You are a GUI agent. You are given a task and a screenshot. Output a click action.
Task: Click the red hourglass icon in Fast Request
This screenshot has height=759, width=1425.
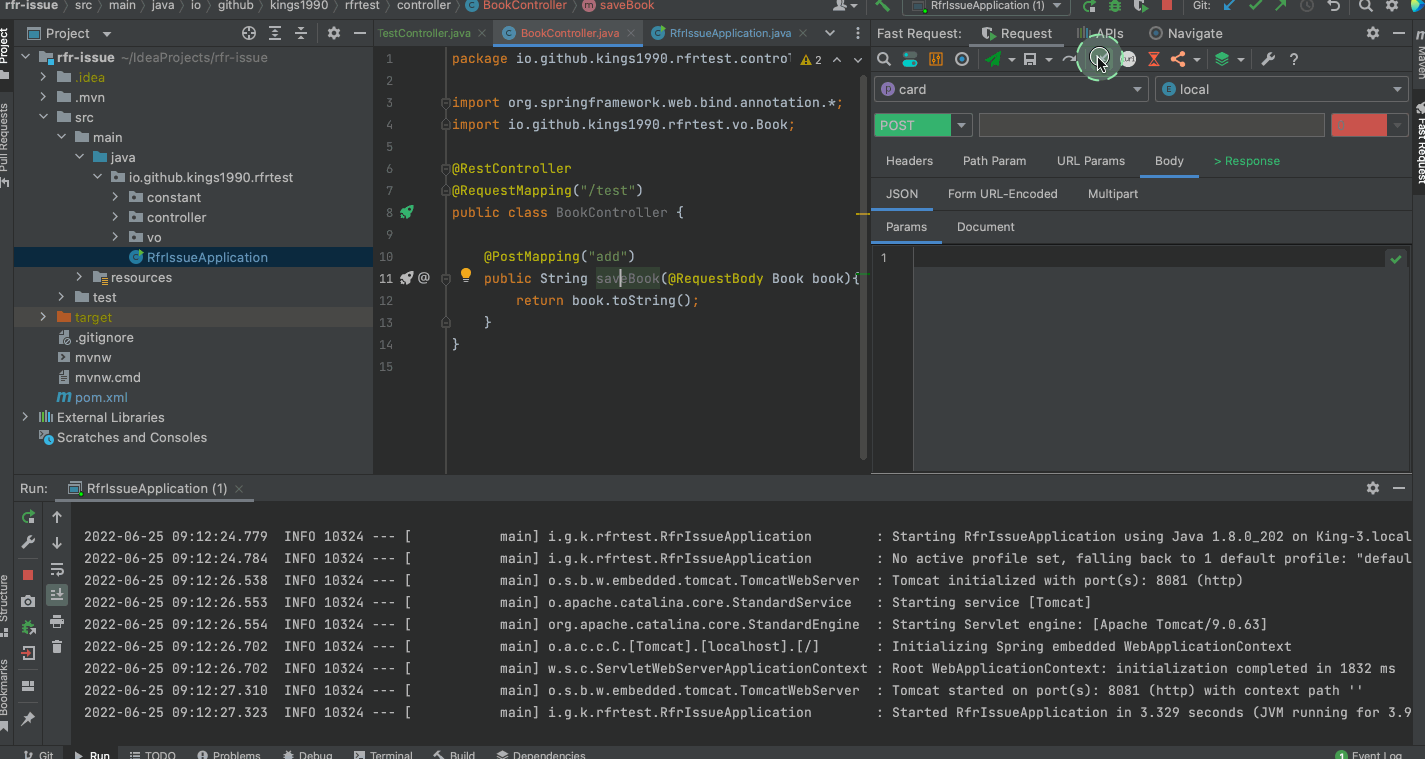(x=1153, y=60)
